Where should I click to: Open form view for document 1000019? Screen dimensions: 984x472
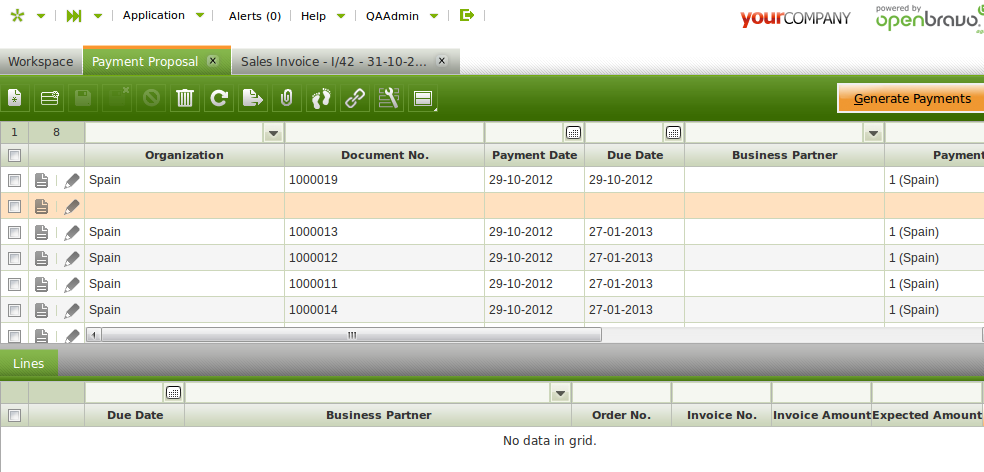click(41, 180)
